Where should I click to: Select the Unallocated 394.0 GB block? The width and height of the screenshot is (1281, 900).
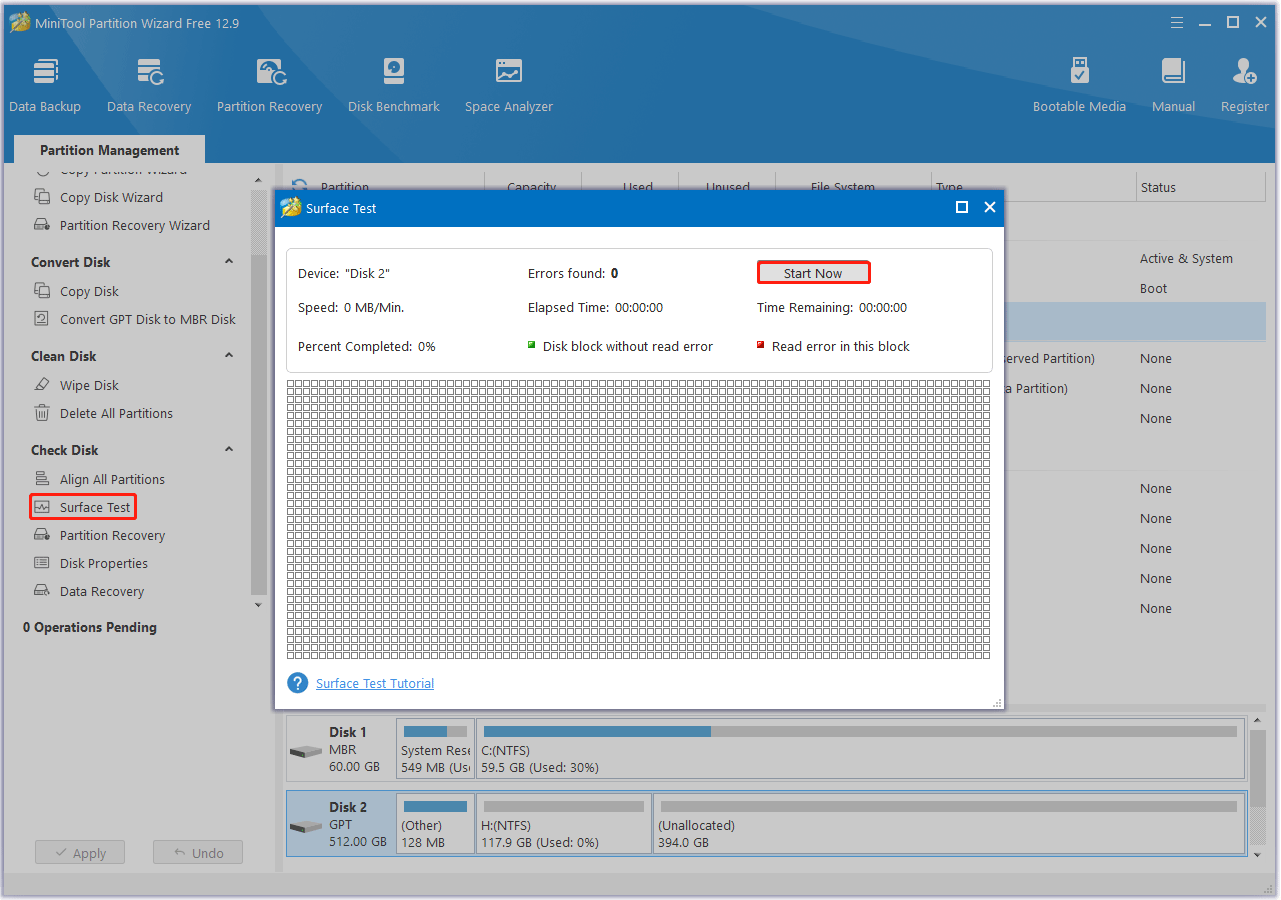coord(949,824)
